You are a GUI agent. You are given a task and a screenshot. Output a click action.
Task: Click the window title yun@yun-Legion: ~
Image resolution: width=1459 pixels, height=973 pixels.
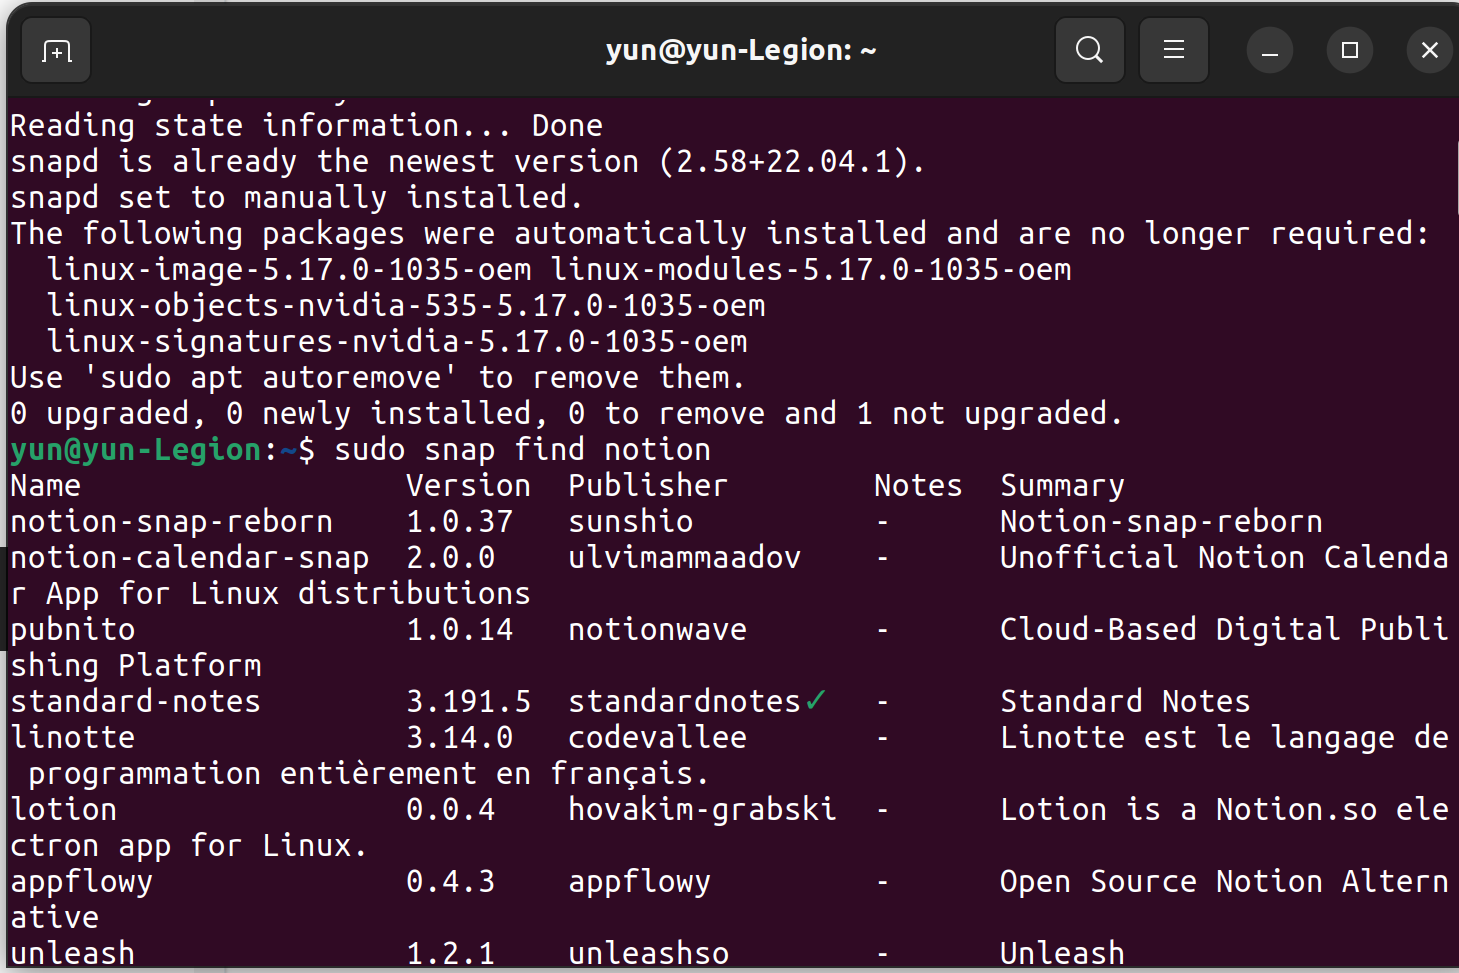pos(741,50)
